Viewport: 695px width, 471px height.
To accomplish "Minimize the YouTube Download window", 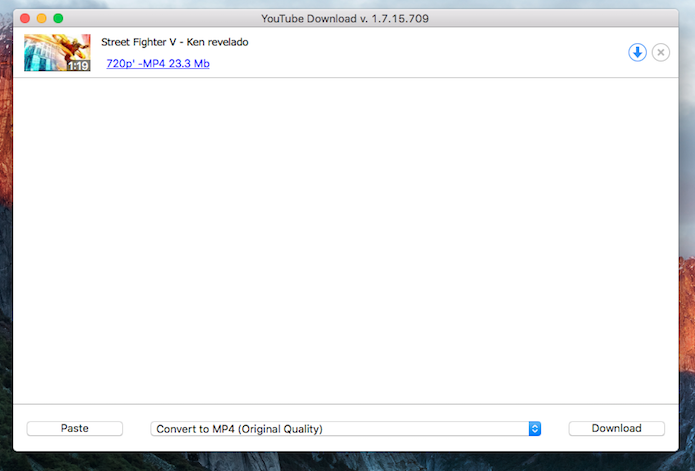I will (42, 18).
